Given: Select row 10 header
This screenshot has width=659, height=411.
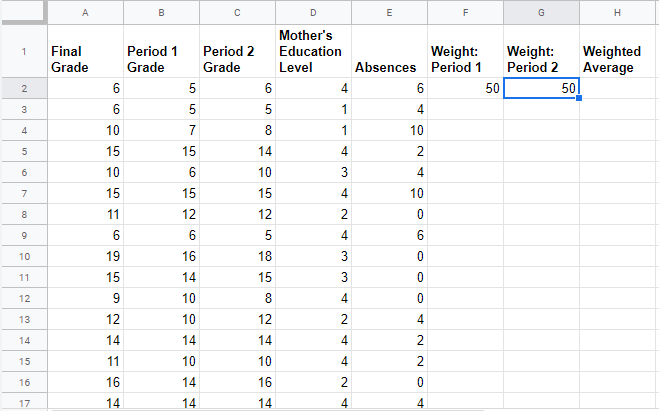Looking at the screenshot, I should point(24,256).
